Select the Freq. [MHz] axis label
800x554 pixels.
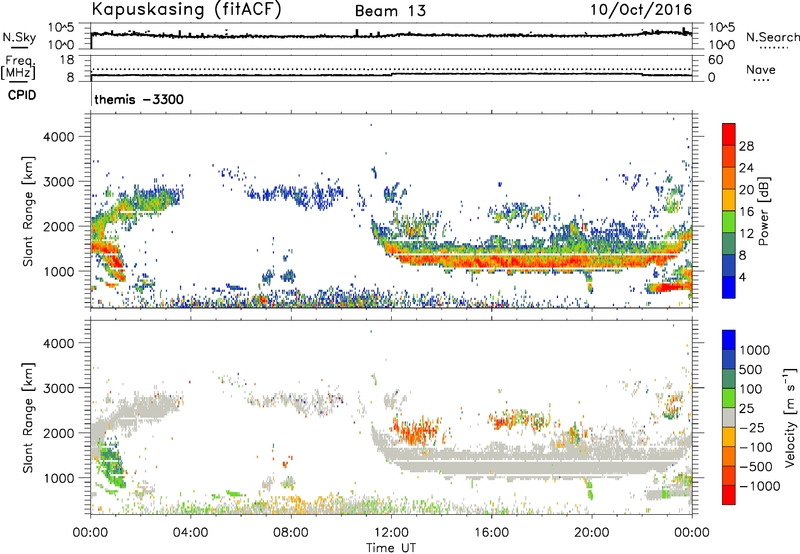(18, 68)
